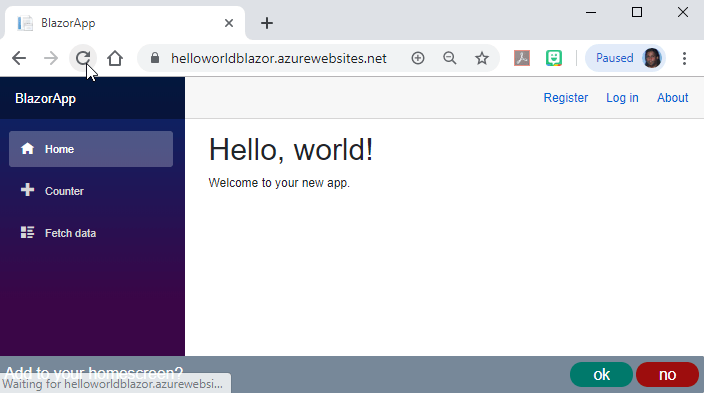Click the install app plus icon in address bar

418,58
